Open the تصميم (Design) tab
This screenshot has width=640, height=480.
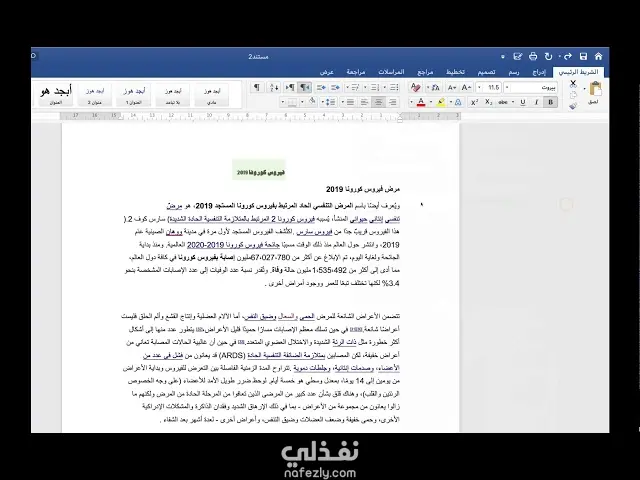point(487,72)
